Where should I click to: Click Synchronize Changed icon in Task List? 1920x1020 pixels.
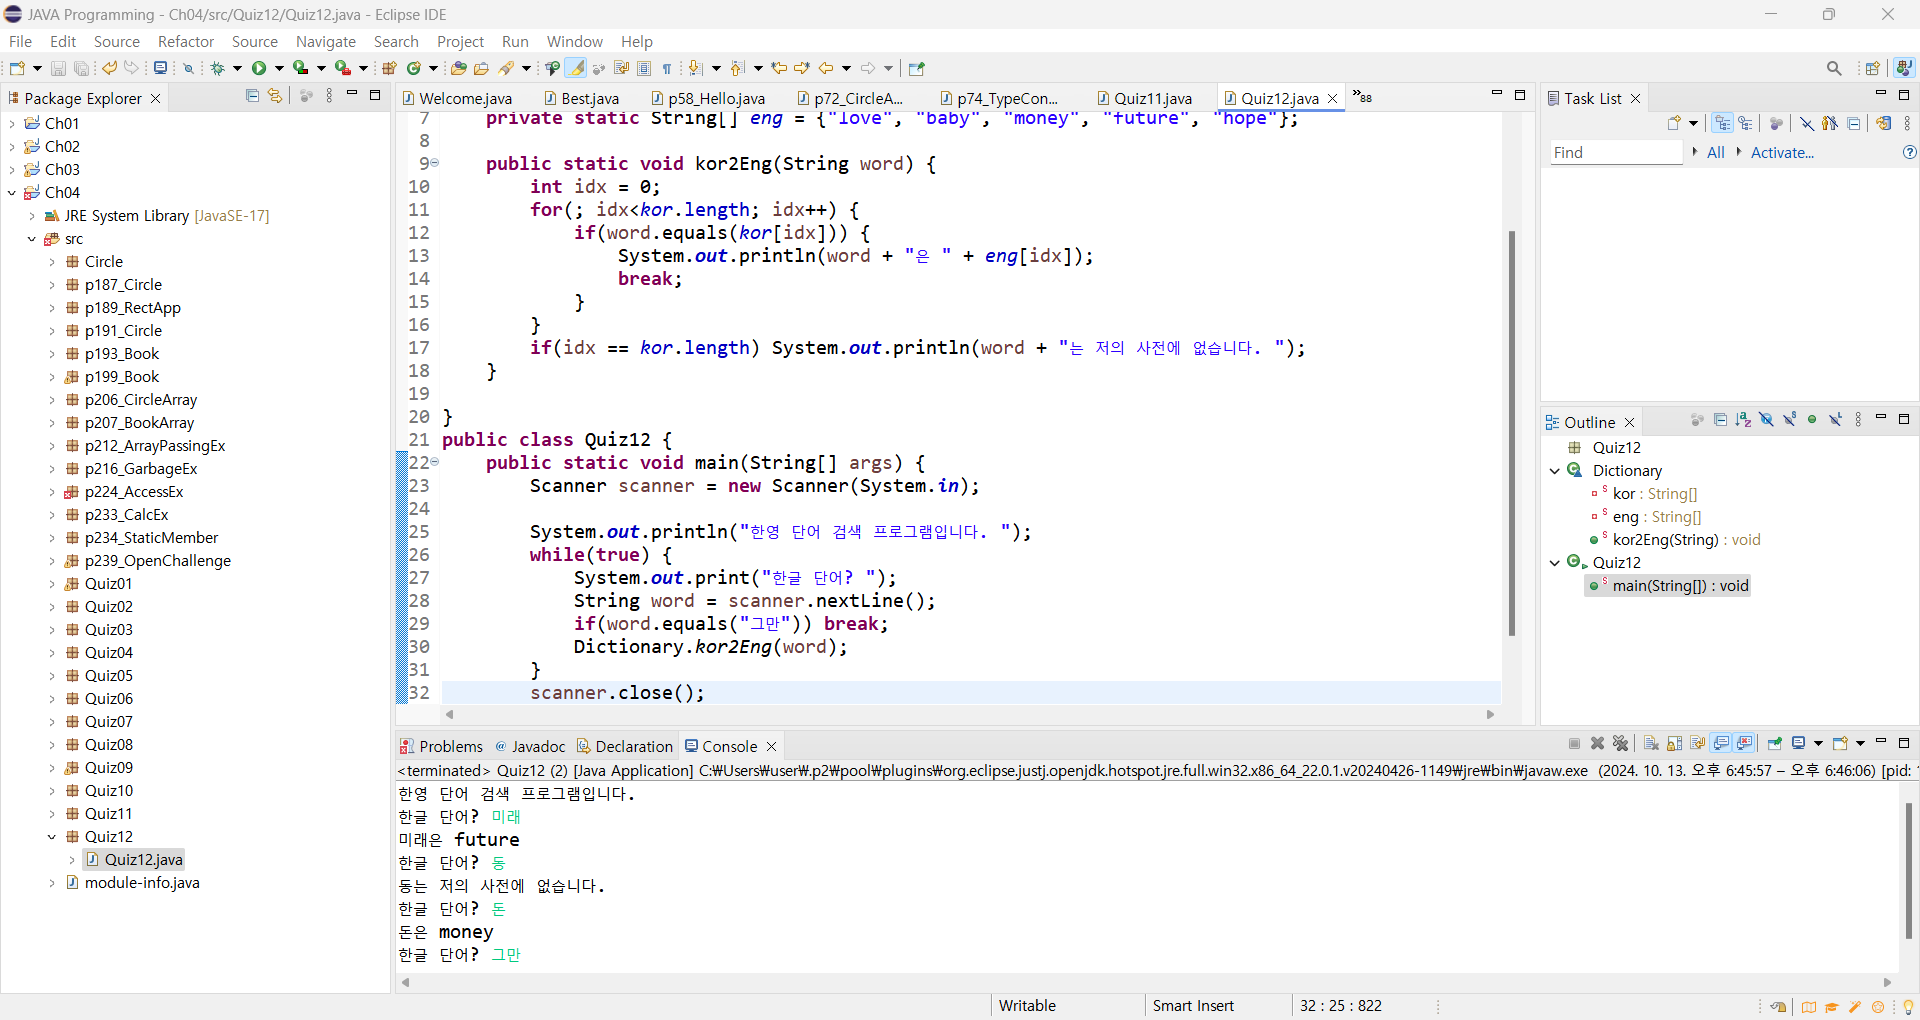click(1883, 123)
